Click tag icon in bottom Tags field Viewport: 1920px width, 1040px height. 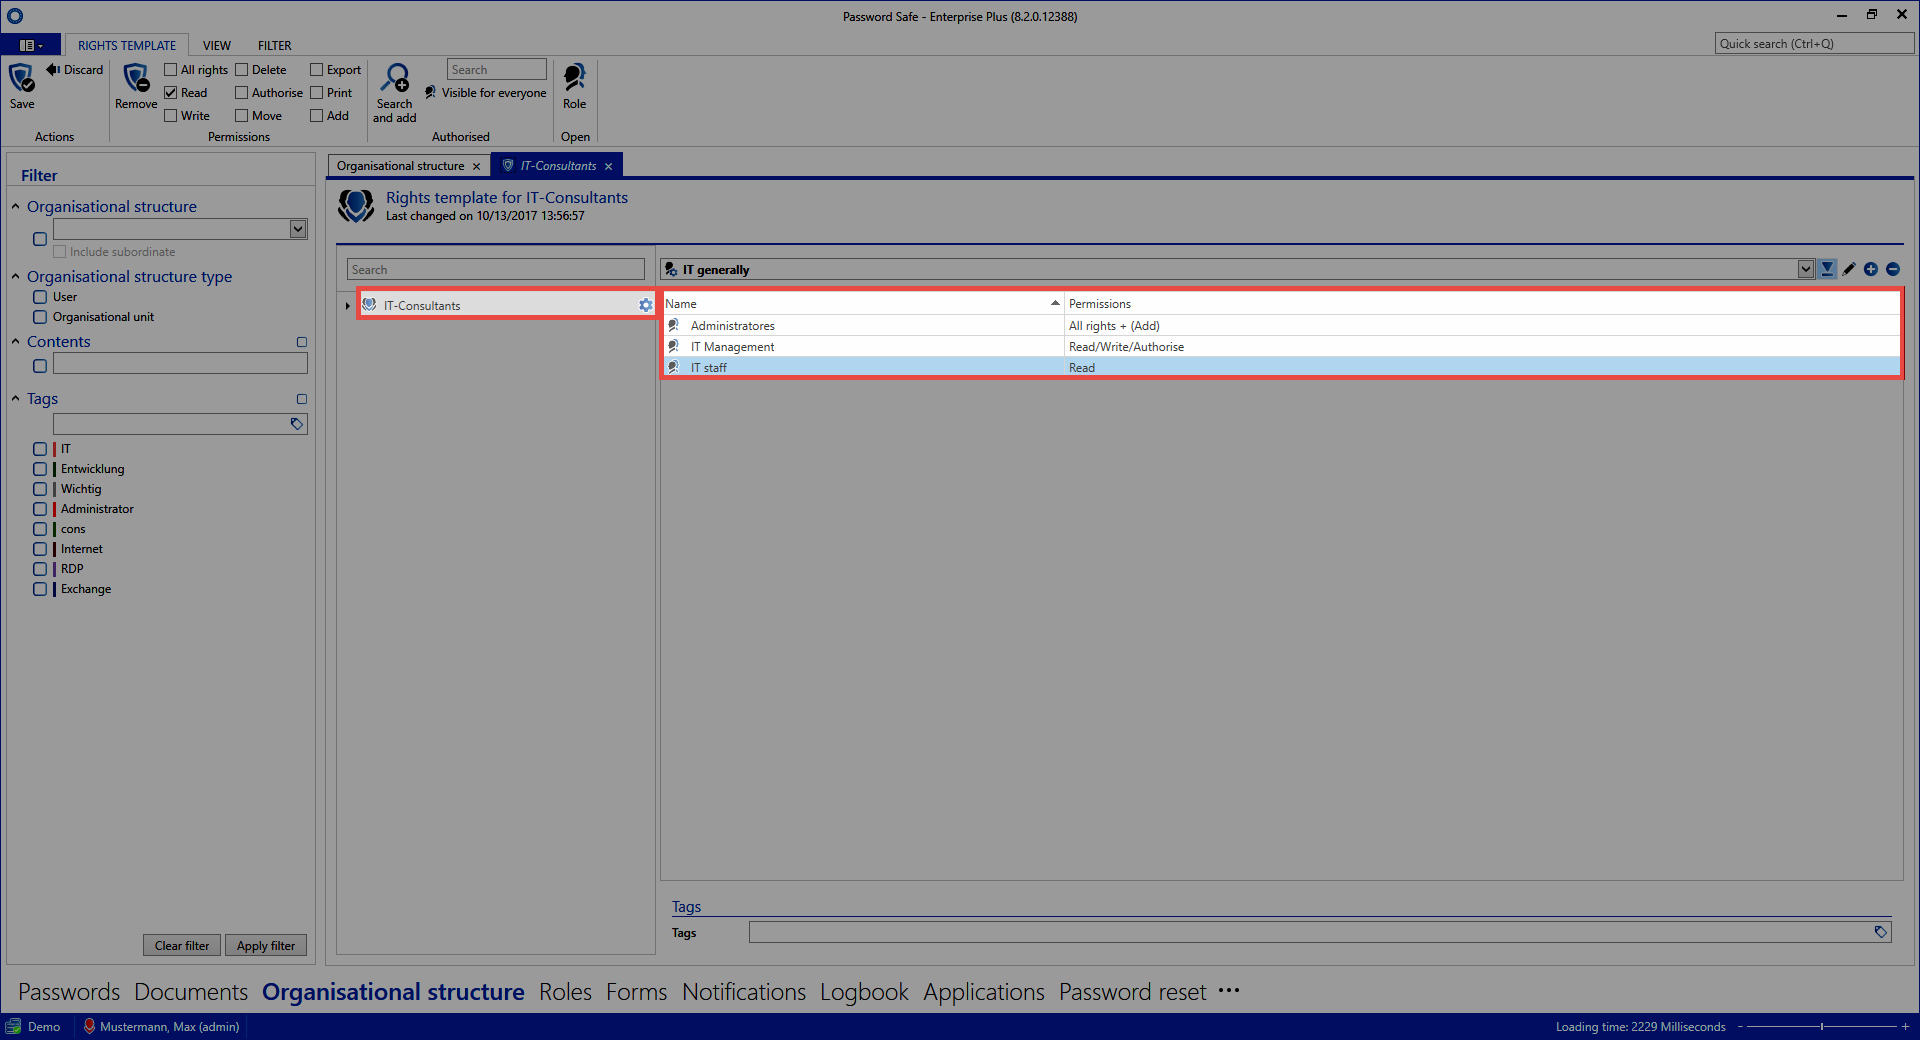coord(1880,932)
